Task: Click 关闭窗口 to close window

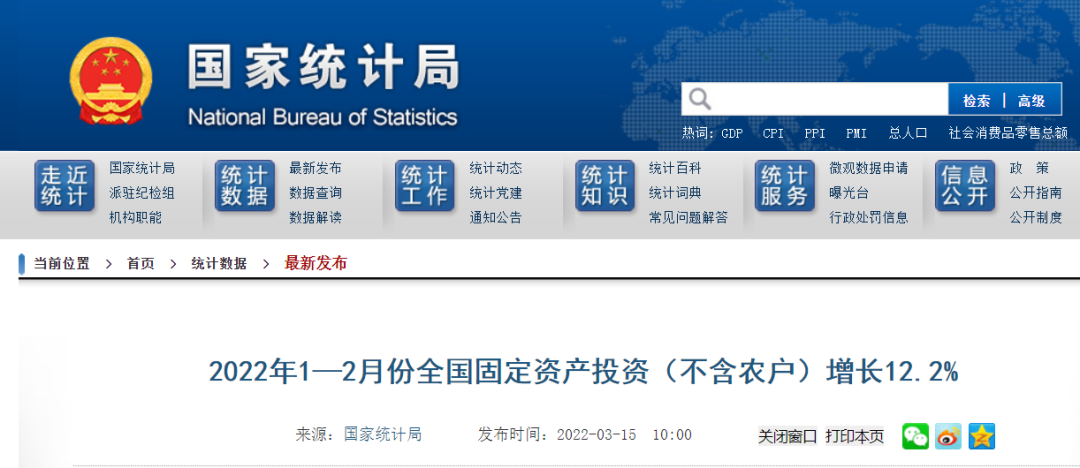Action: (x=787, y=436)
